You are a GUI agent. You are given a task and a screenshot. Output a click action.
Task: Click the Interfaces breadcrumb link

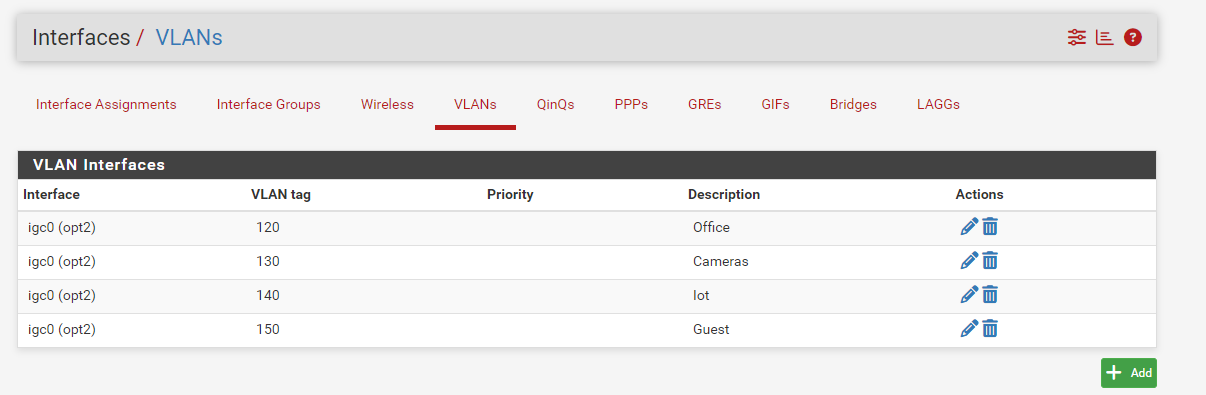81,38
